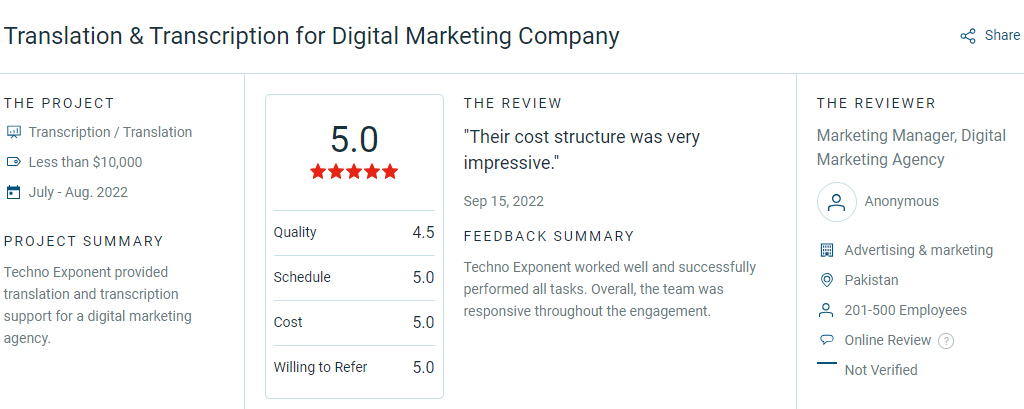Click the Less than $10,000 budget text
This screenshot has width=1024, height=409.
85,162
